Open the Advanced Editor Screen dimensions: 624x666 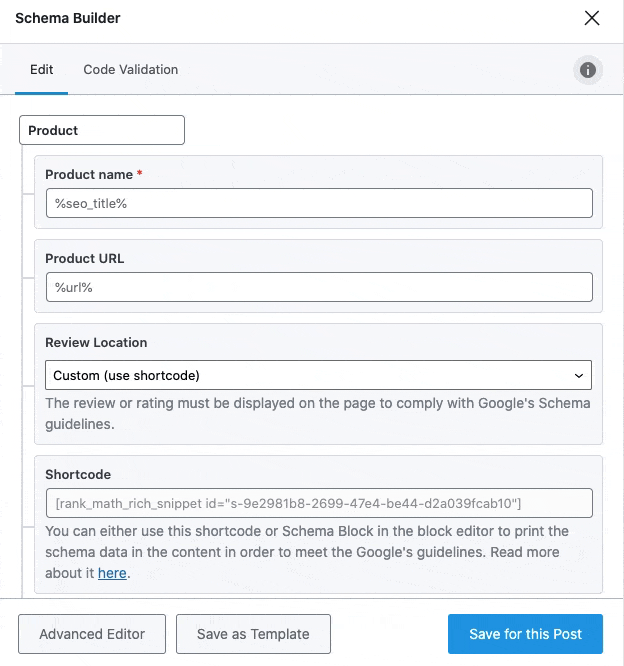click(92, 634)
